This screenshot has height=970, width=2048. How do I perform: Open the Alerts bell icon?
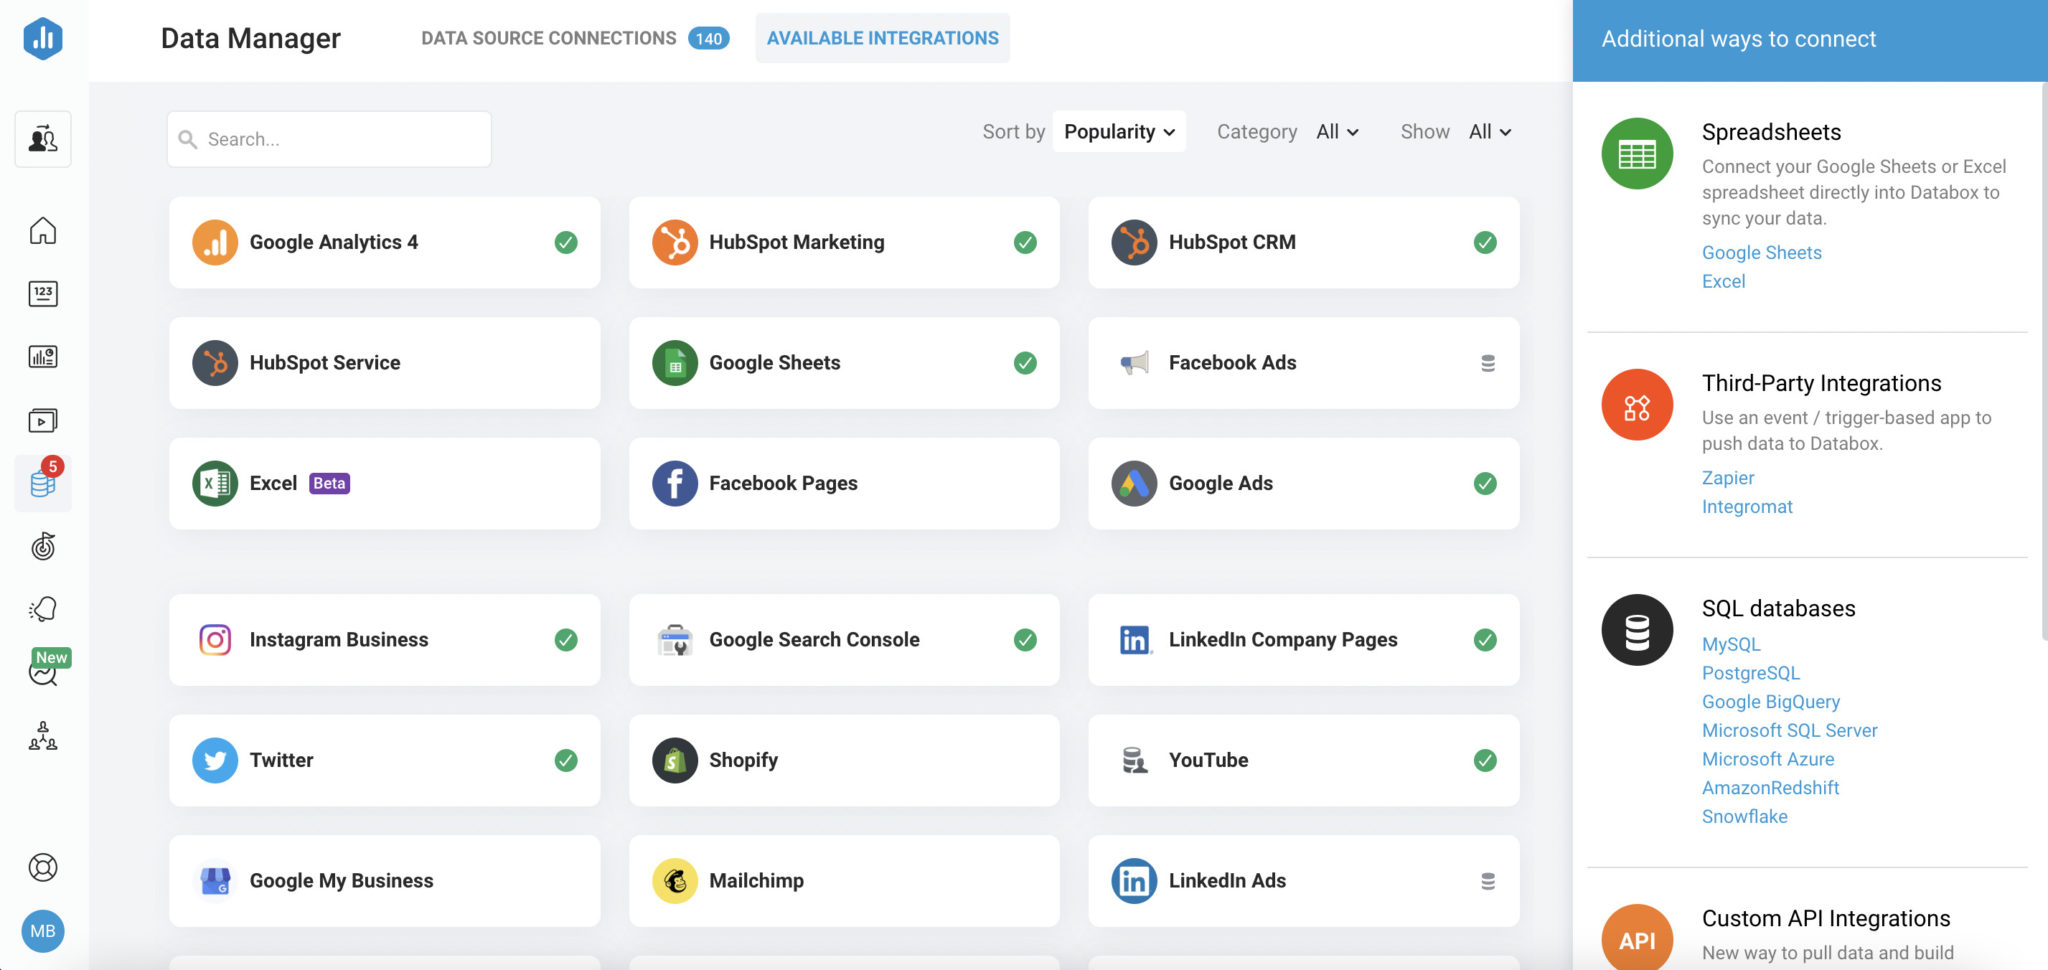tap(43, 609)
